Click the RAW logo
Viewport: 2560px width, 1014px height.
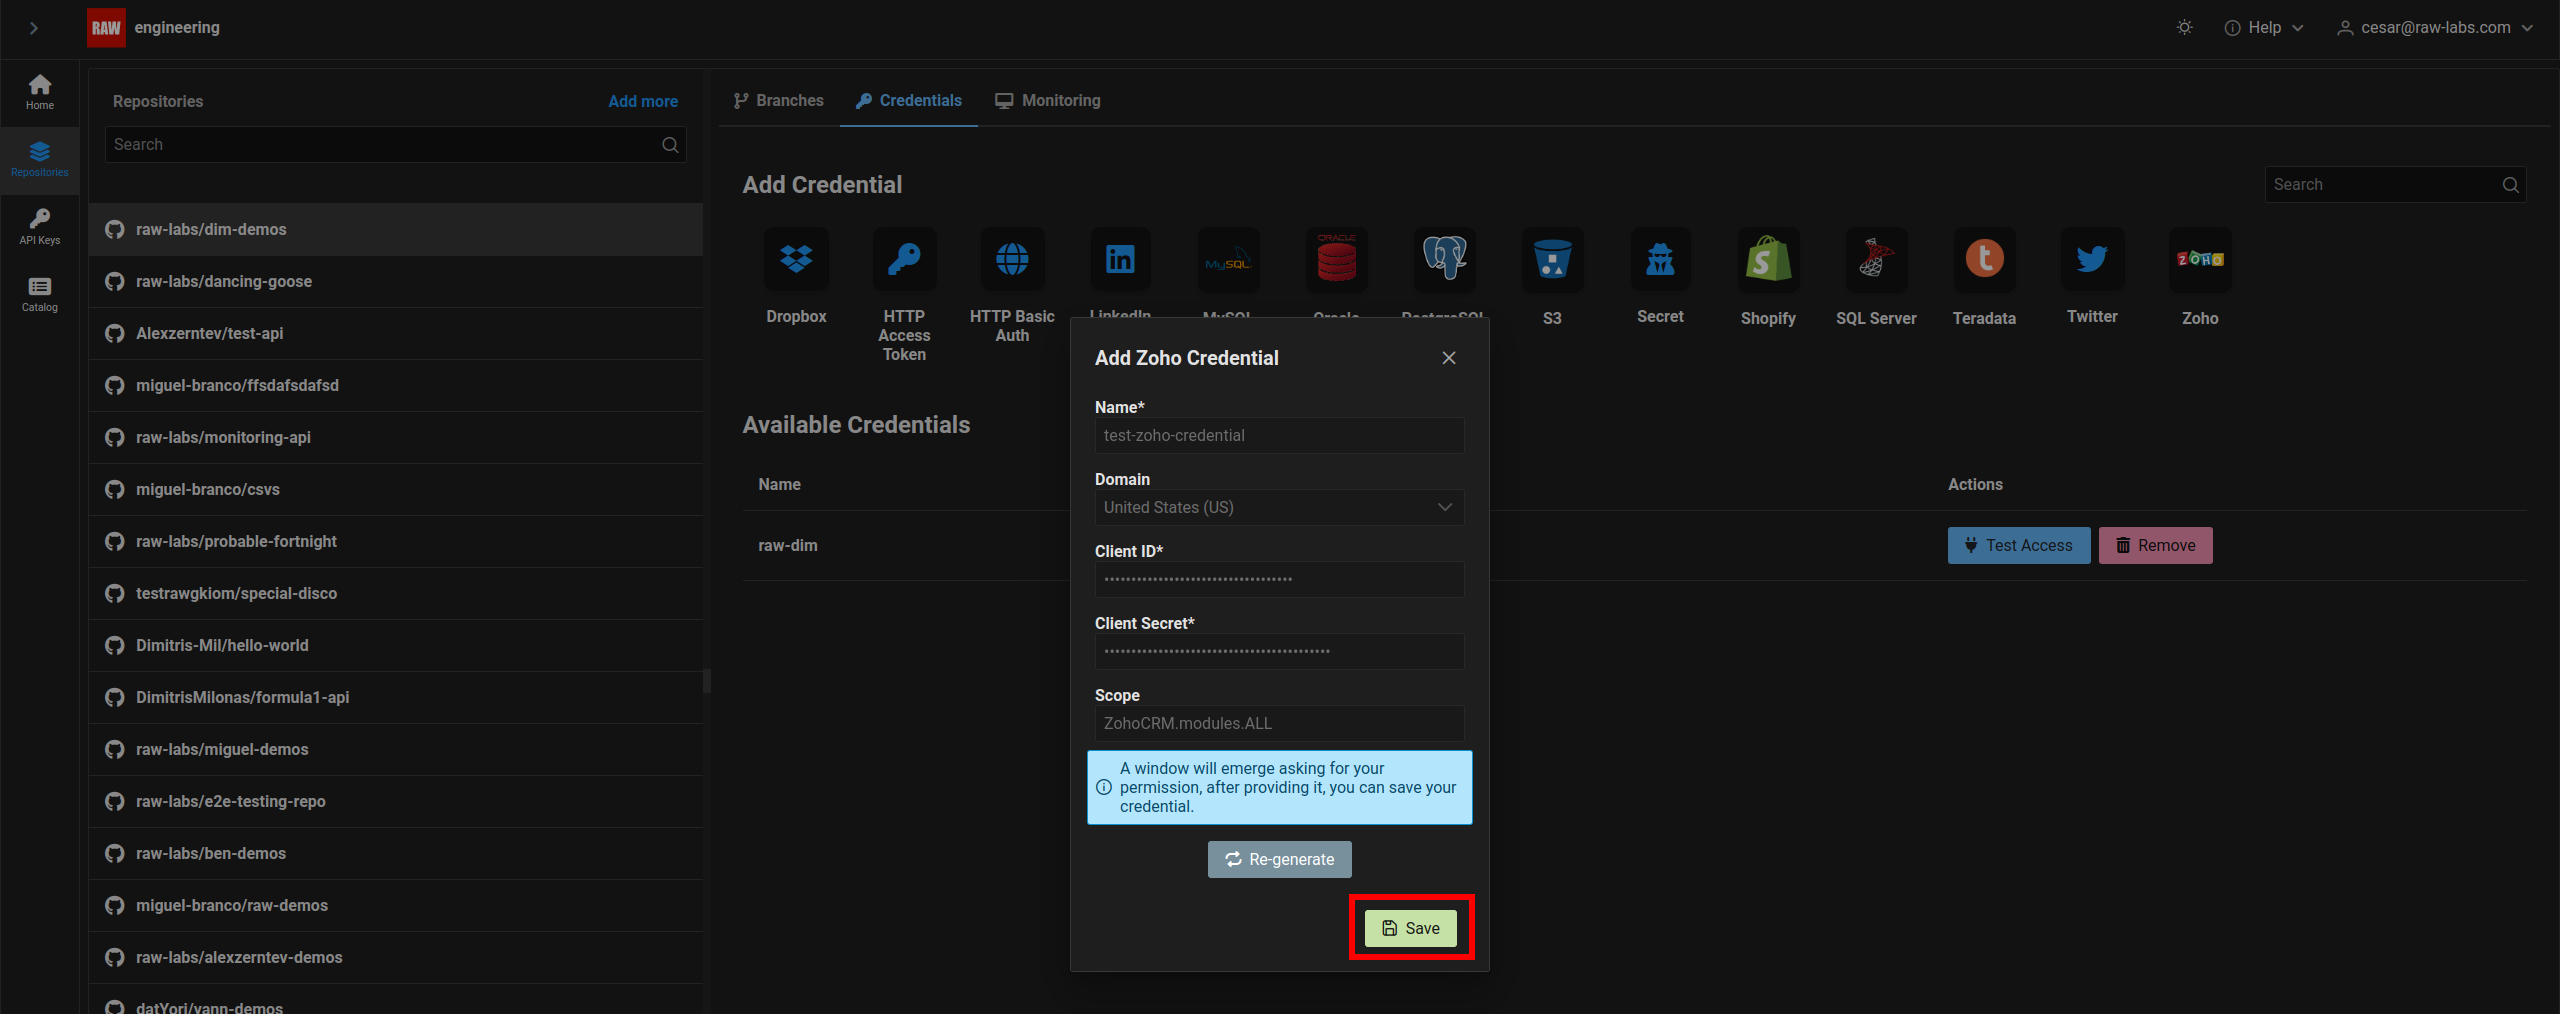pos(106,28)
